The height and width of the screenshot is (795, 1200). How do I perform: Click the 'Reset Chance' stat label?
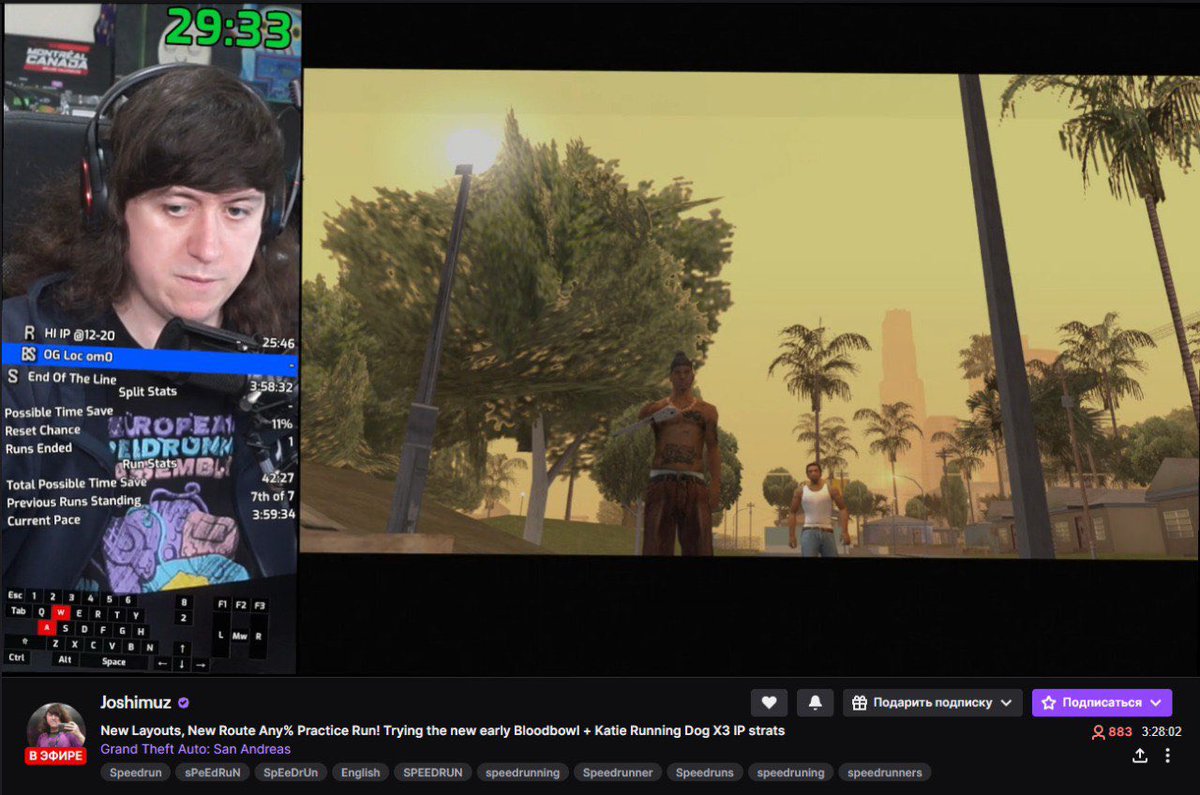coord(43,430)
